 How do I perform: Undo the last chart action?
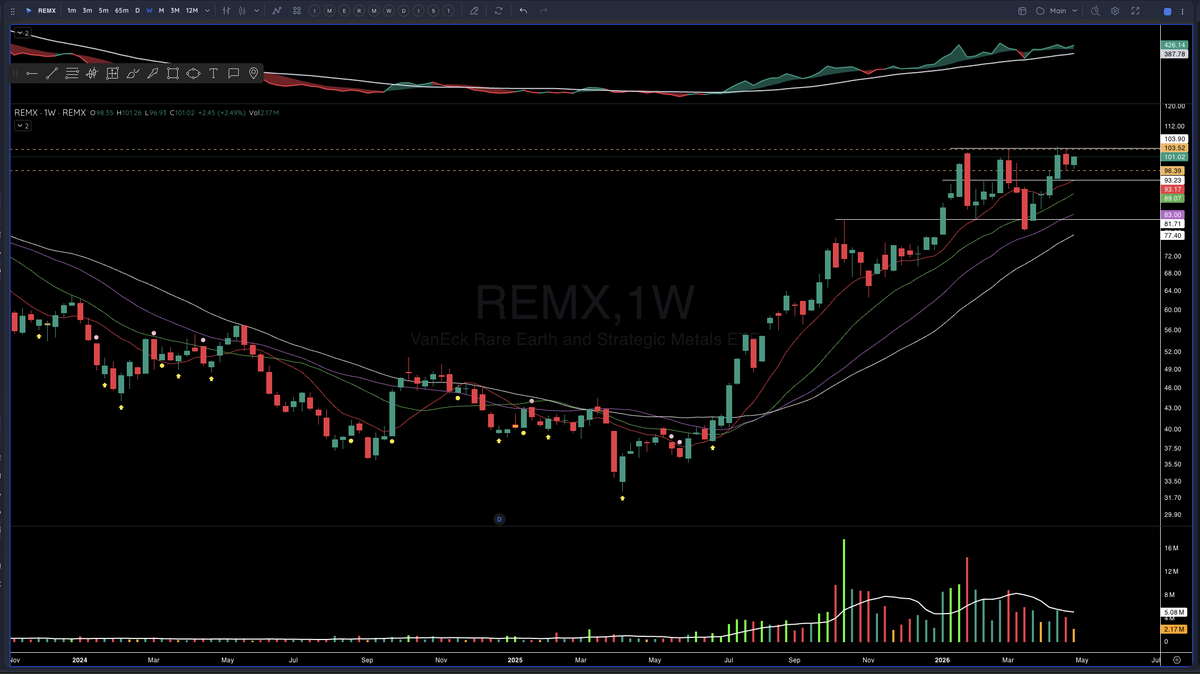(x=523, y=10)
